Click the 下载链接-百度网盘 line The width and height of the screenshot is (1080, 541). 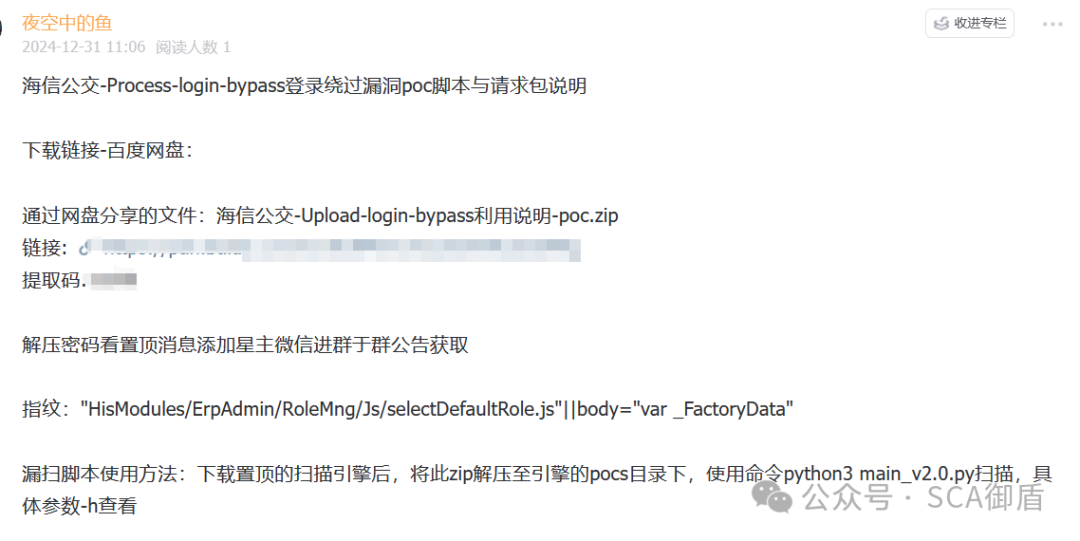(x=107, y=150)
